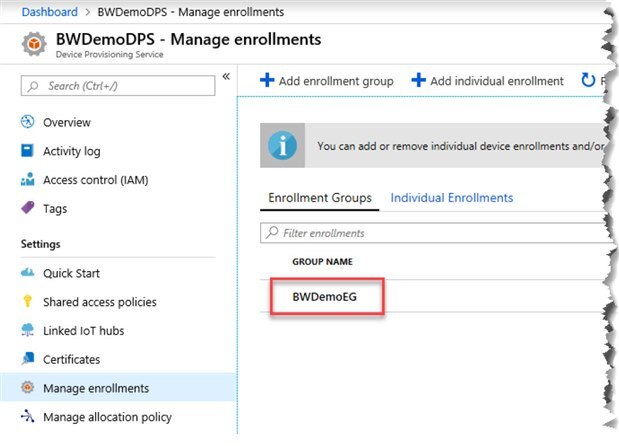Switch to Individual Enrollments tab

(x=452, y=198)
